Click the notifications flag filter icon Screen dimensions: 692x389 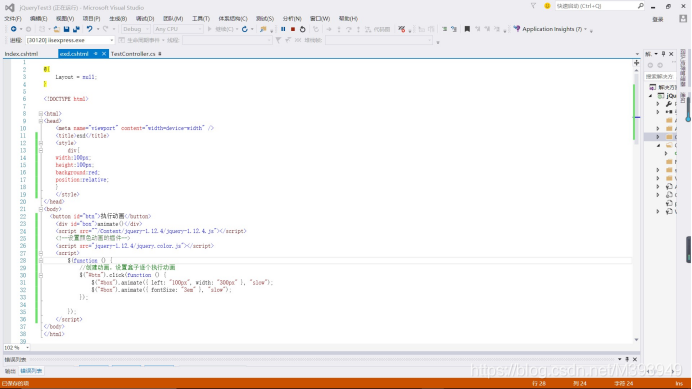pyautogui.click(x=533, y=6)
